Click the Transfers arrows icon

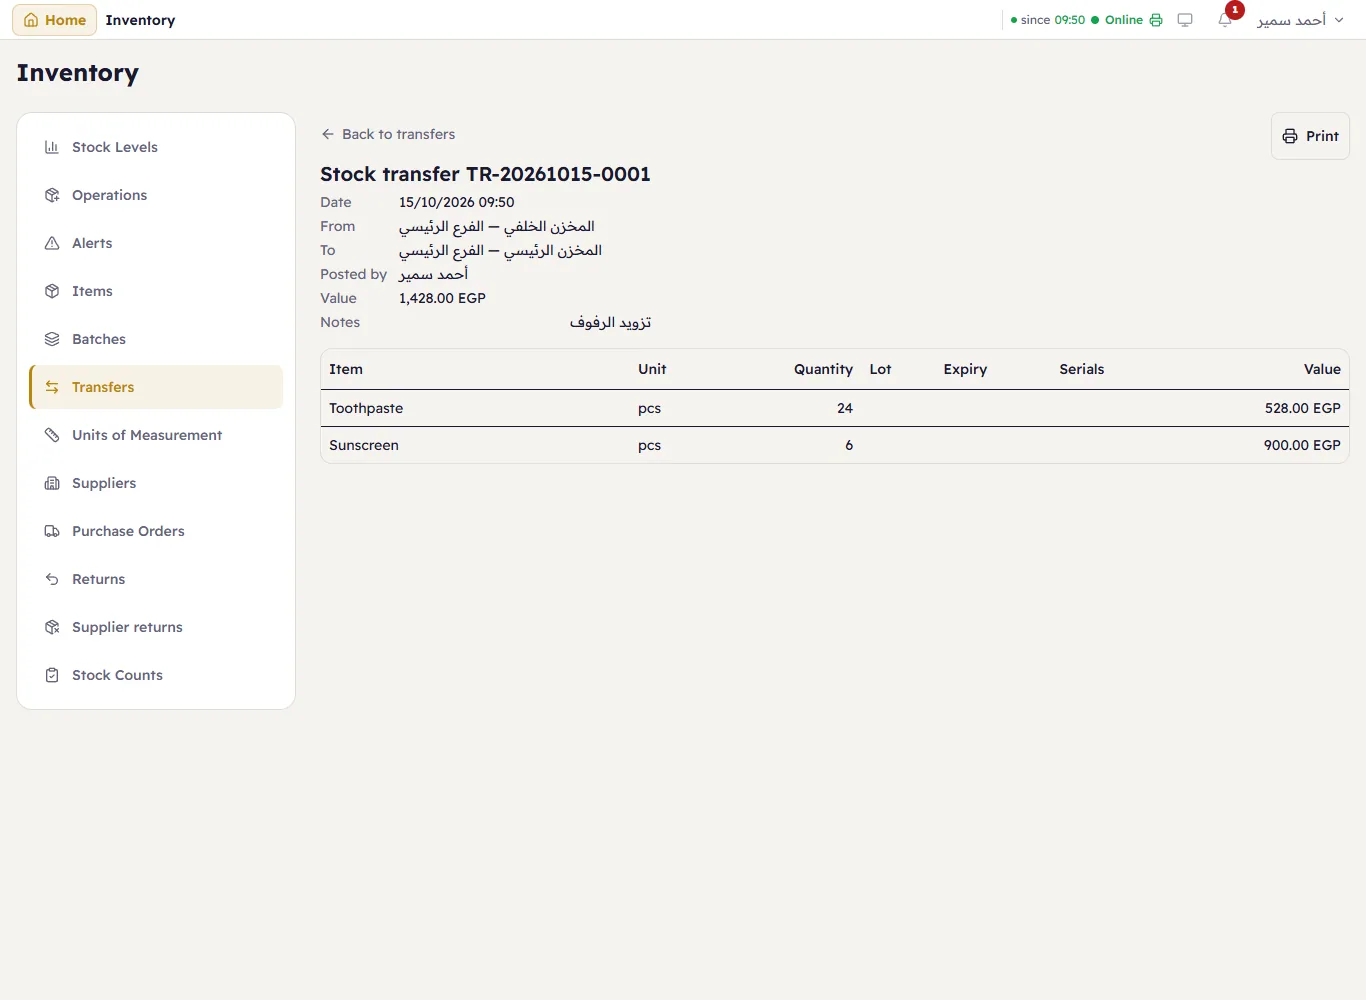pyautogui.click(x=52, y=387)
